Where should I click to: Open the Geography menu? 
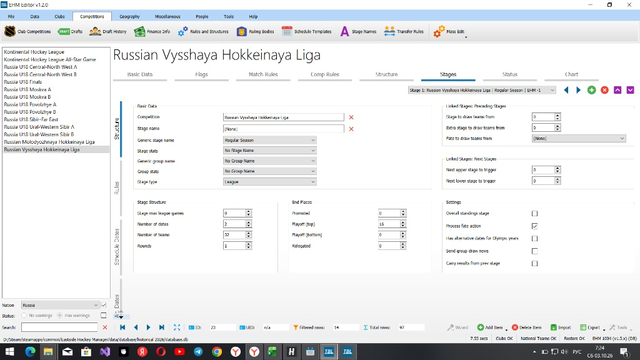(x=129, y=16)
